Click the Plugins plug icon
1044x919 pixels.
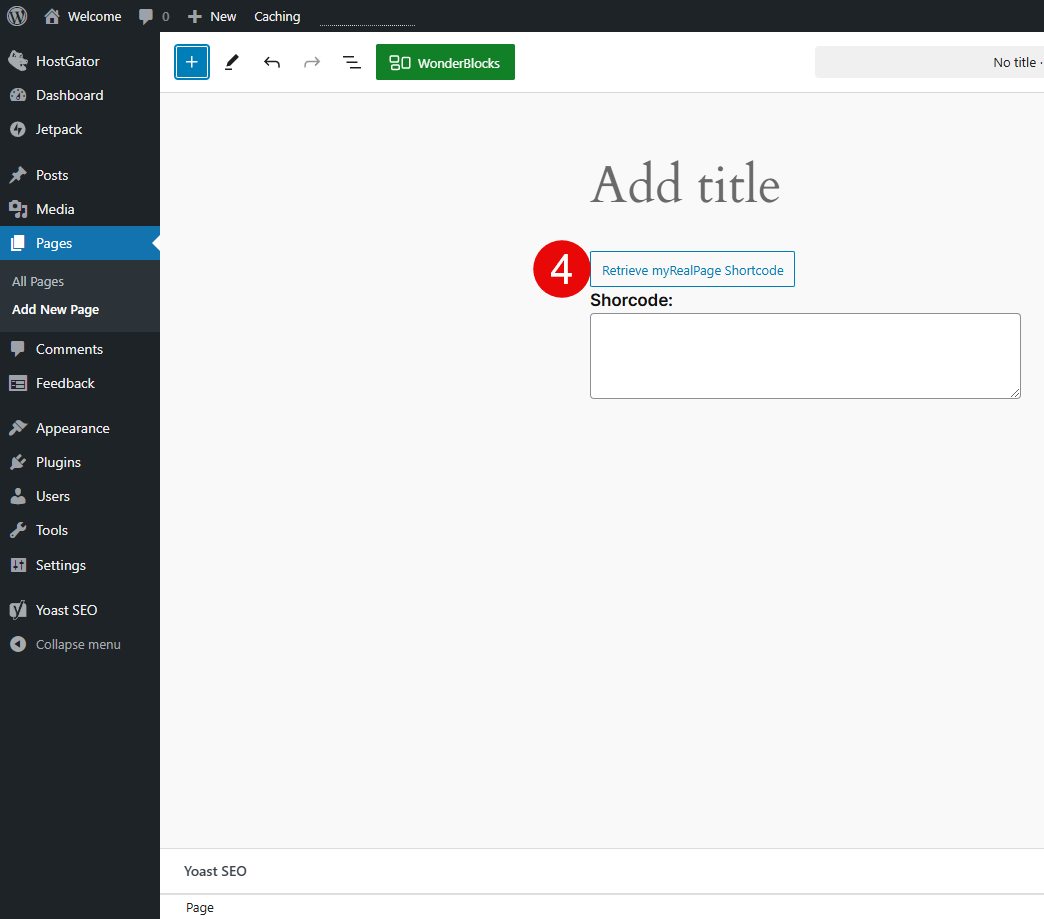pyautogui.click(x=18, y=462)
